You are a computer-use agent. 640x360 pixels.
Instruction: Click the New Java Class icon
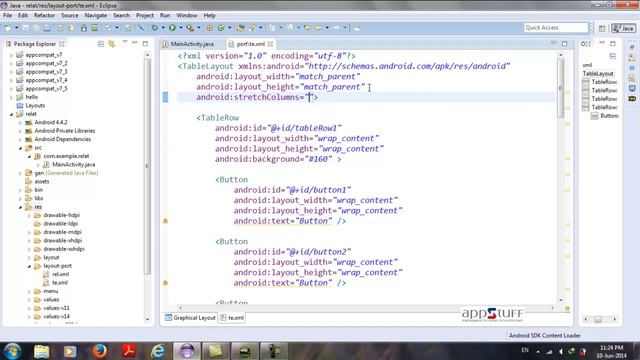tap(221, 28)
